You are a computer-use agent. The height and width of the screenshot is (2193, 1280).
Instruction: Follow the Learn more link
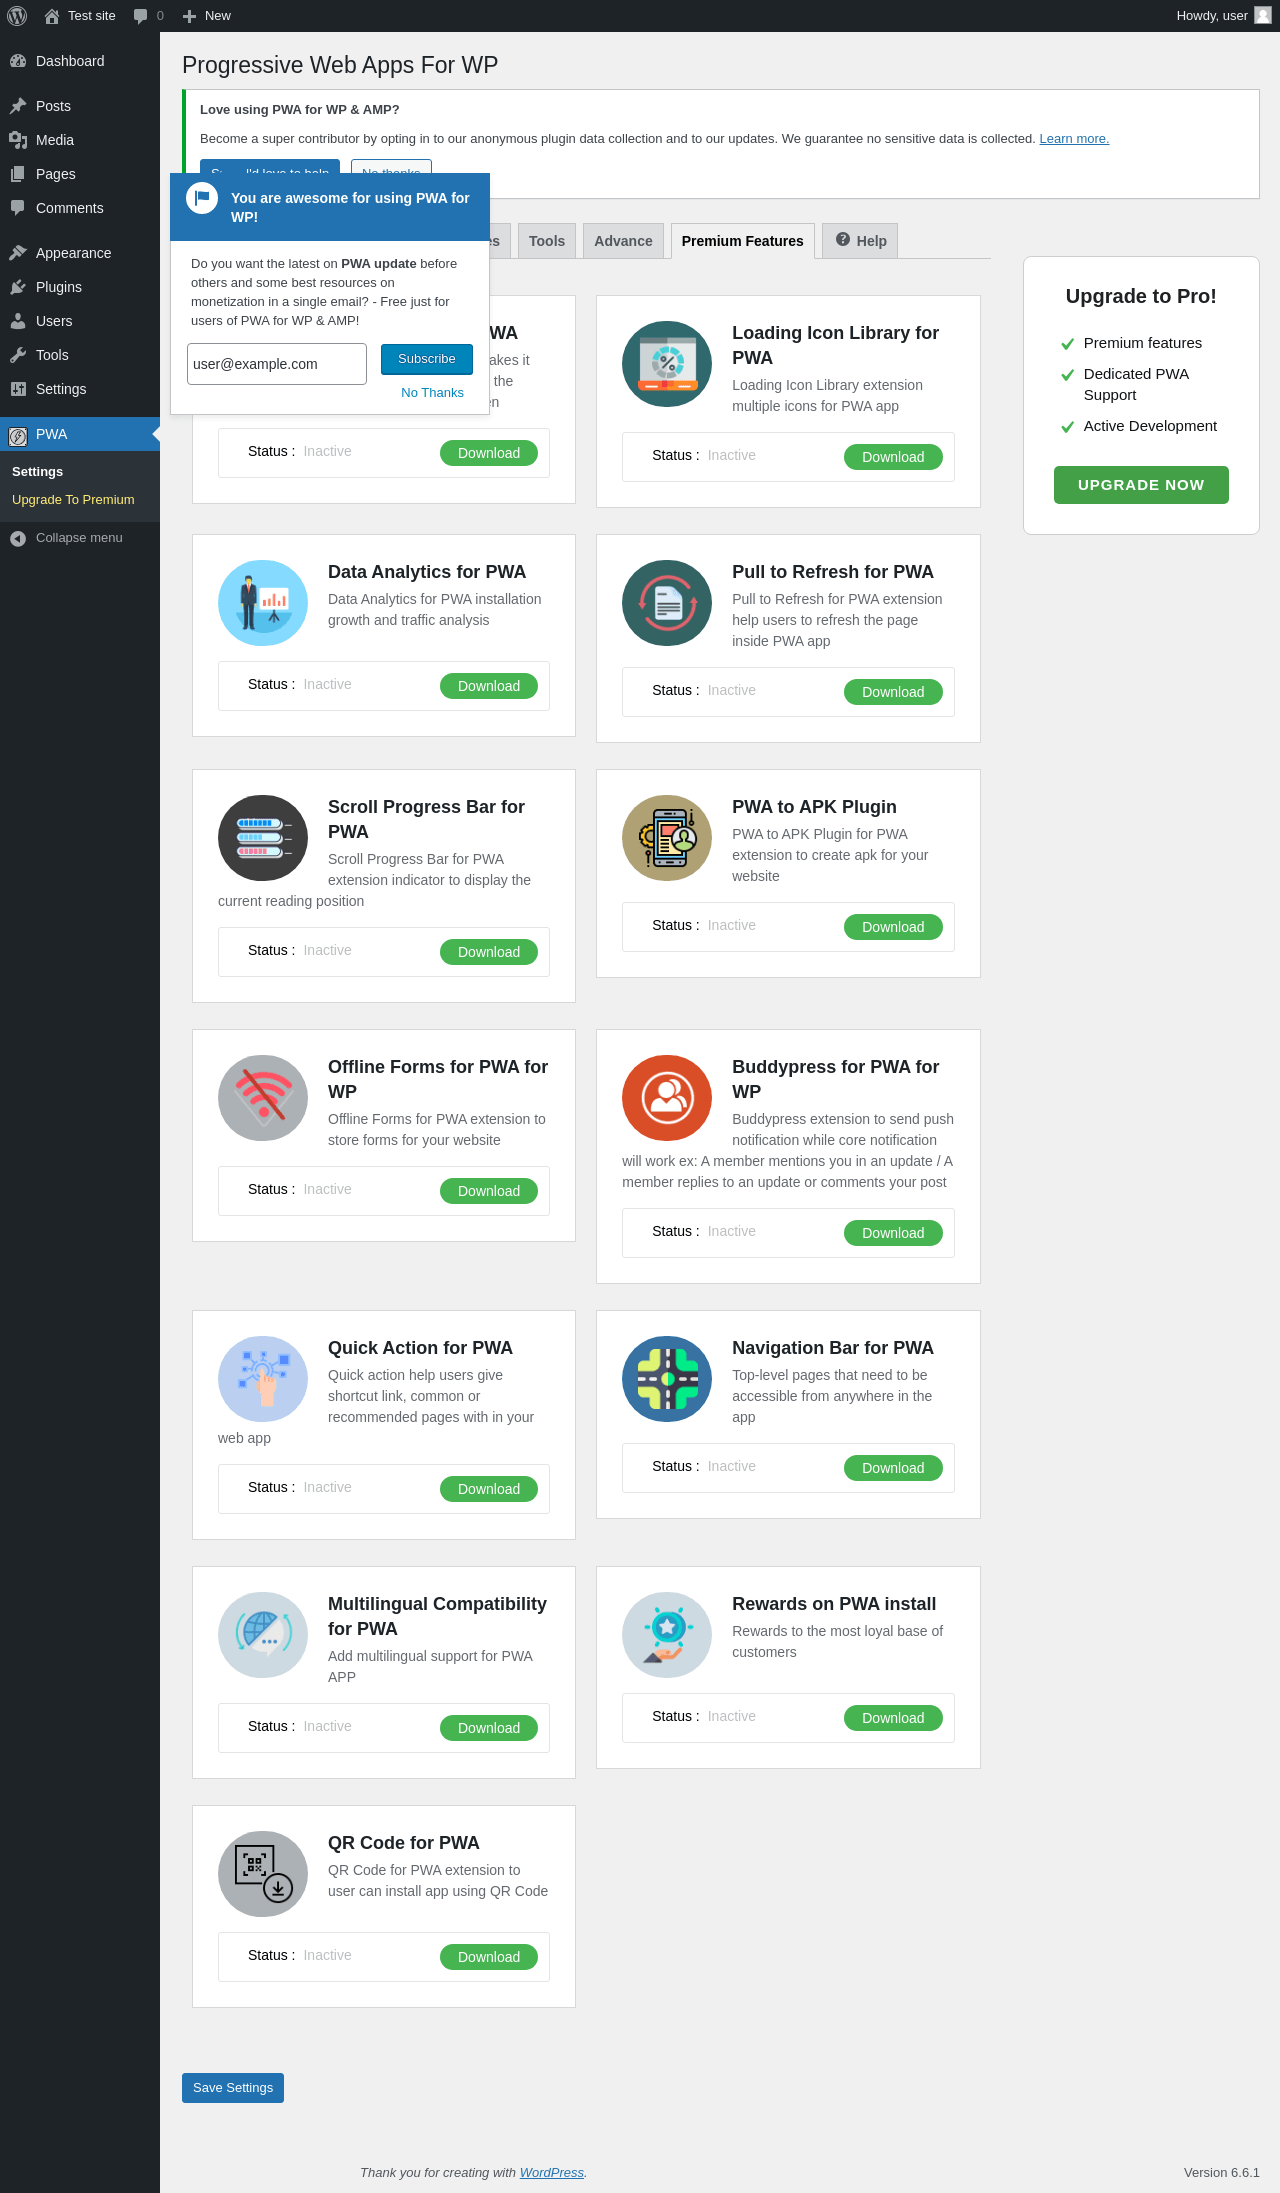click(1074, 139)
